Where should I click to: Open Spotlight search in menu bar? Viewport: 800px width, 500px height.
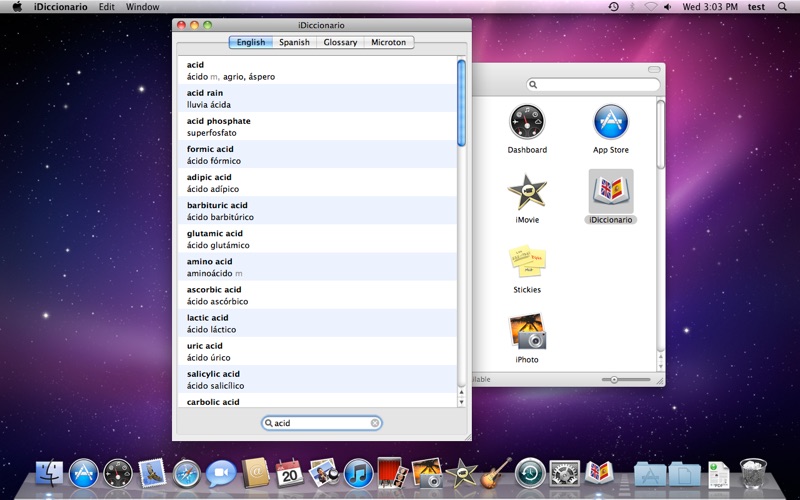(x=782, y=7)
